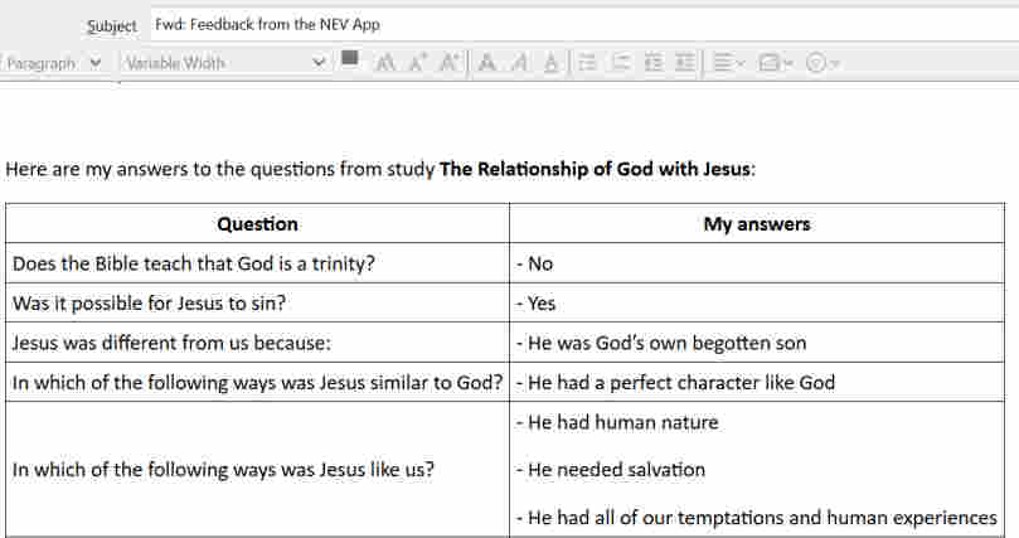
Task: Toggle bold text formatting
Action: (487, 63)
